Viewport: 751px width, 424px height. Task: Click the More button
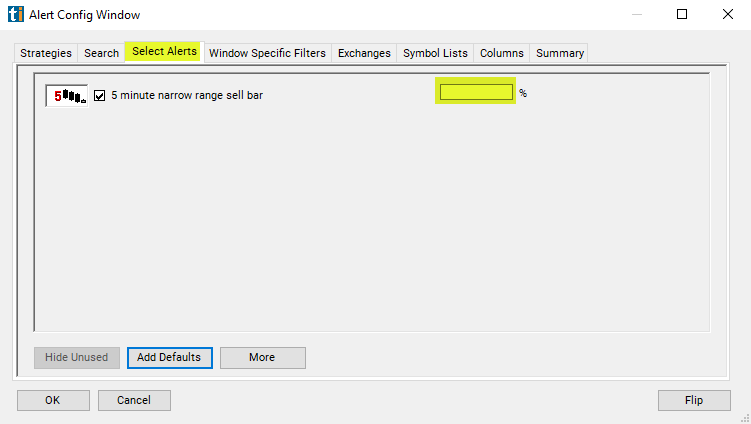tap(262, 357)
